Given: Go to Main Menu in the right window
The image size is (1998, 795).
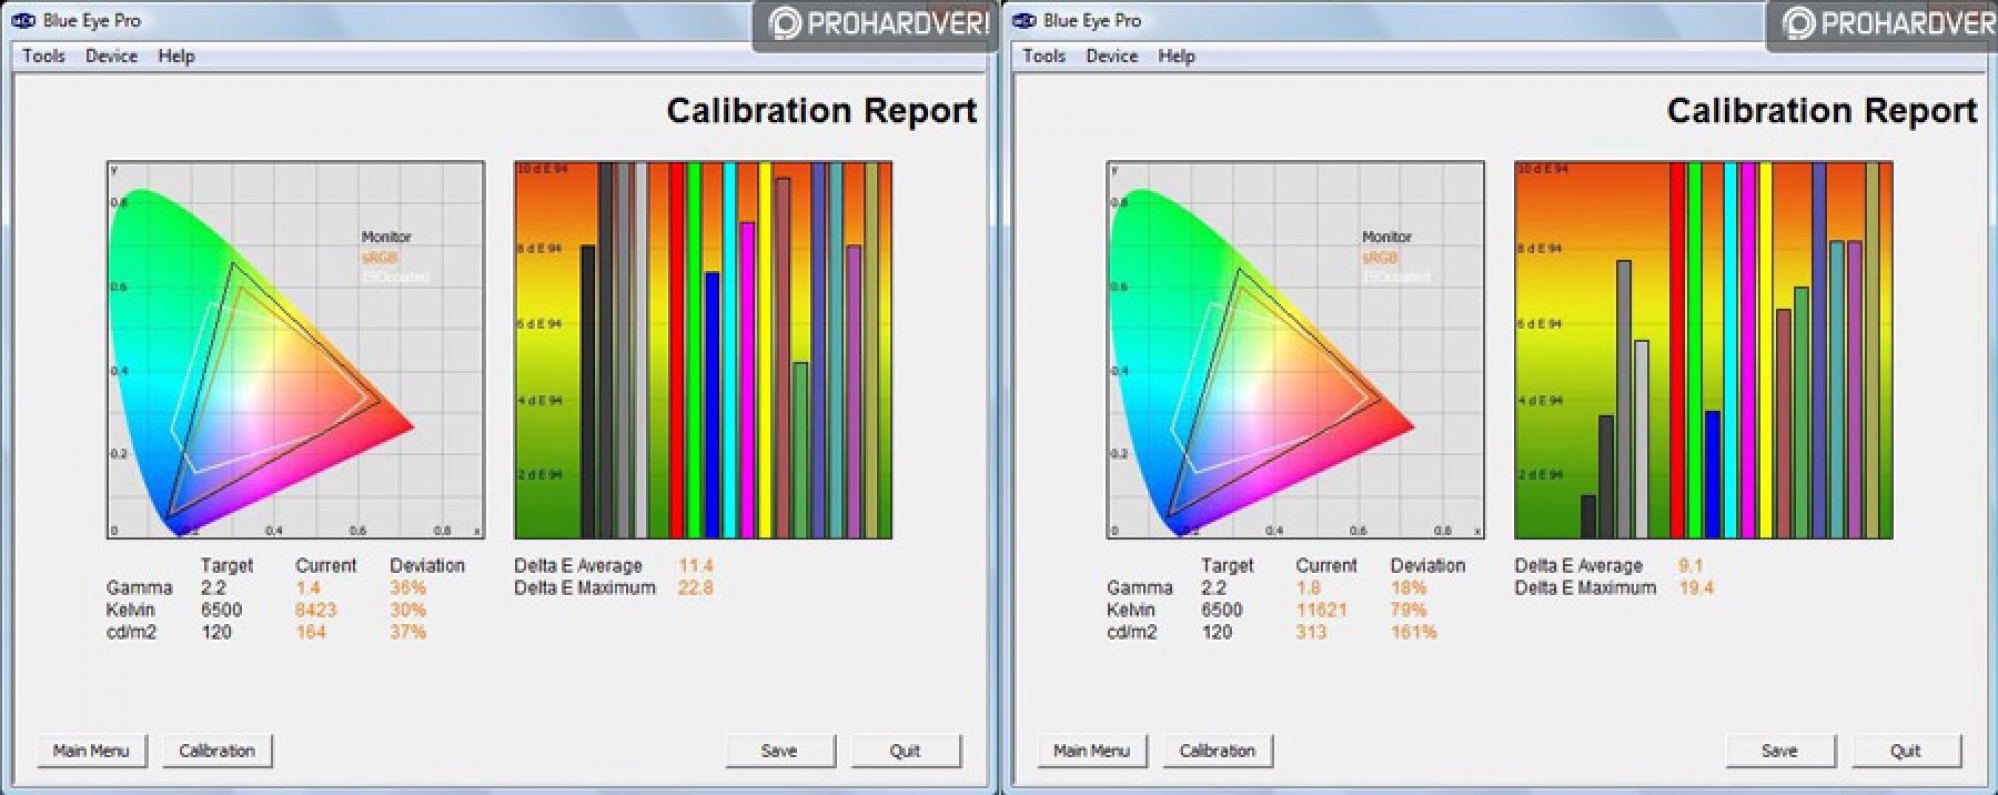Looking at the screenshot, I should tap(1091, 751).
